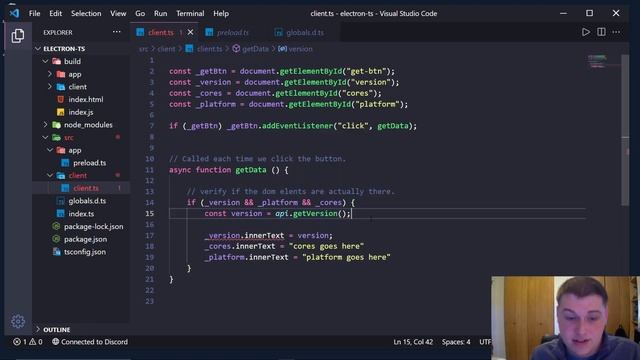Open package-lock.json in the explorer
The width and height of the screenshot is (640, 360).
coord(93,227)
